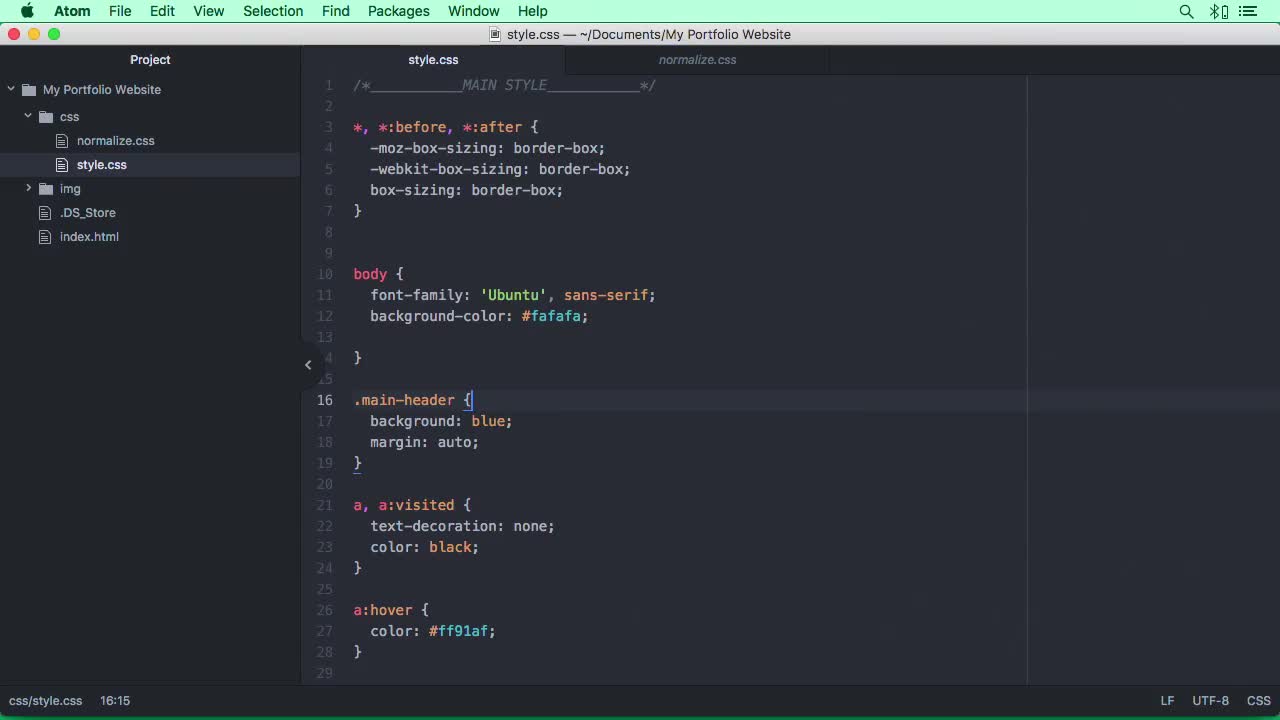Open the Packages menu
The height and width of the screenshot is (720, 1280).
[398, 11]
